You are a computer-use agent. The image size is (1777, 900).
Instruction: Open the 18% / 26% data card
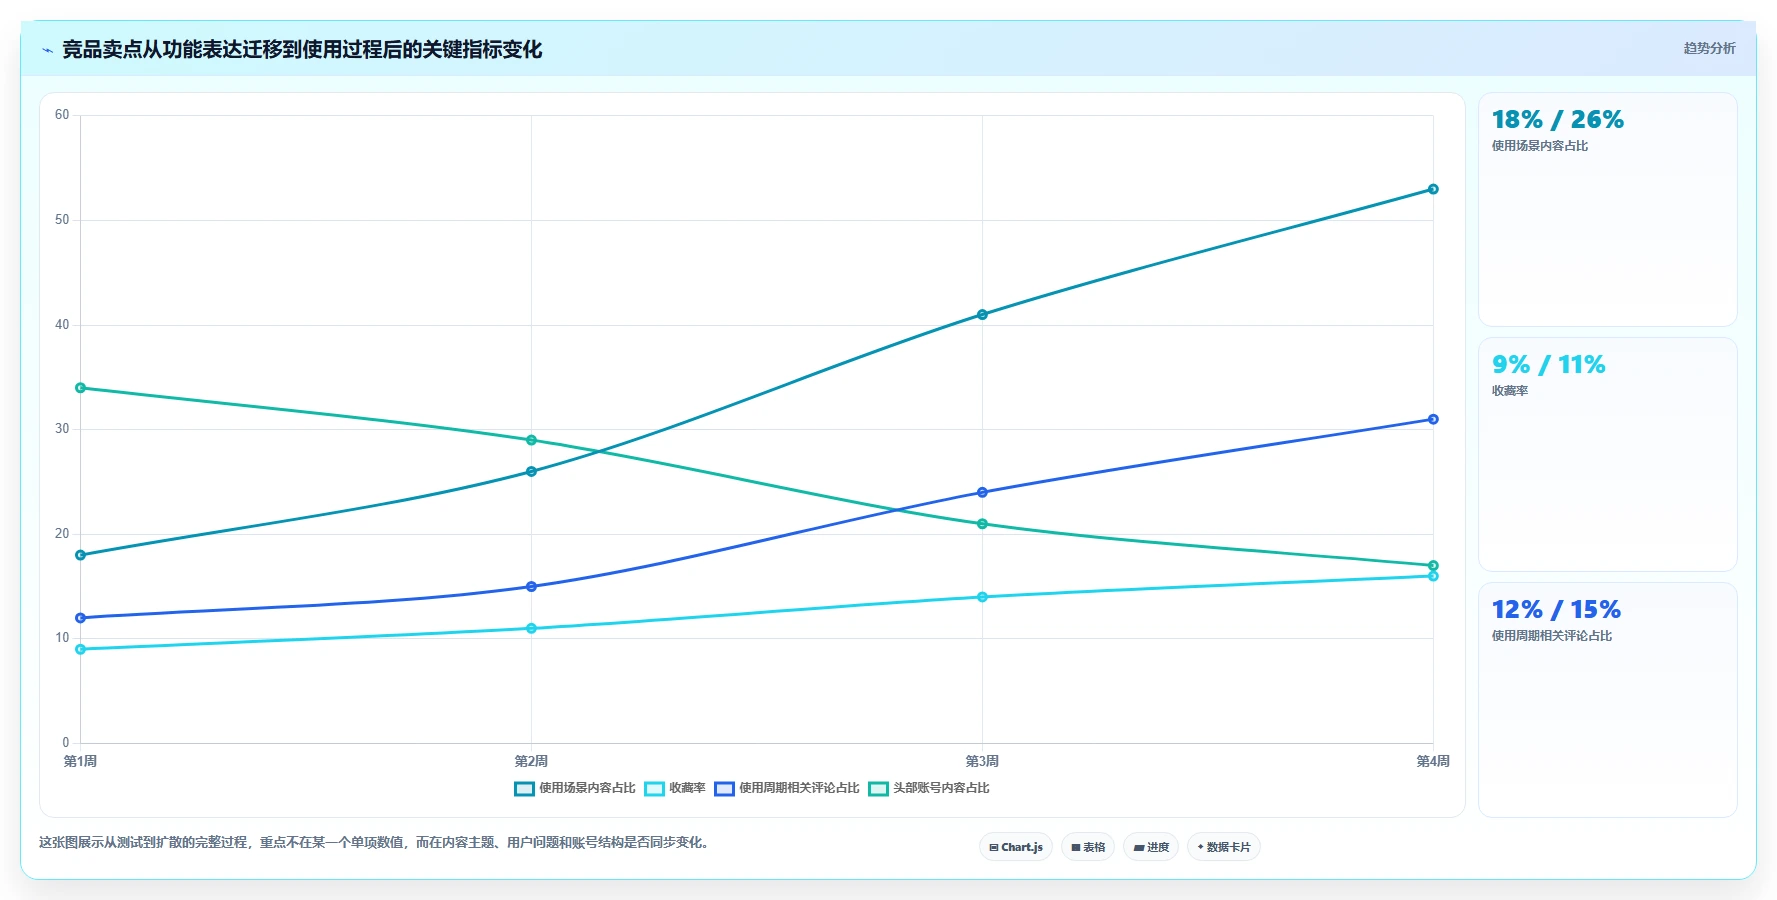coord(1607,210)
